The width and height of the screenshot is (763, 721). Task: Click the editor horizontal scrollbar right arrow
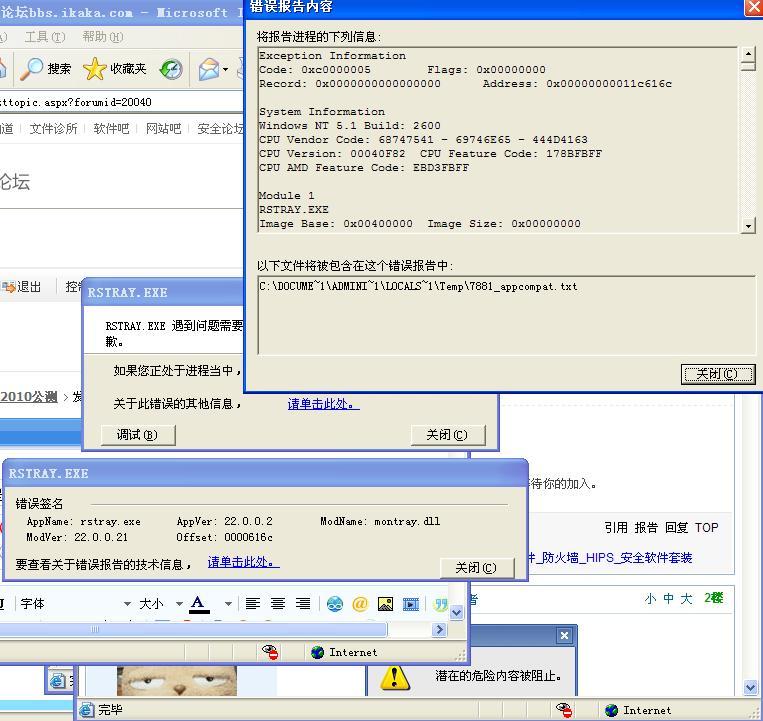click(439, 630)
